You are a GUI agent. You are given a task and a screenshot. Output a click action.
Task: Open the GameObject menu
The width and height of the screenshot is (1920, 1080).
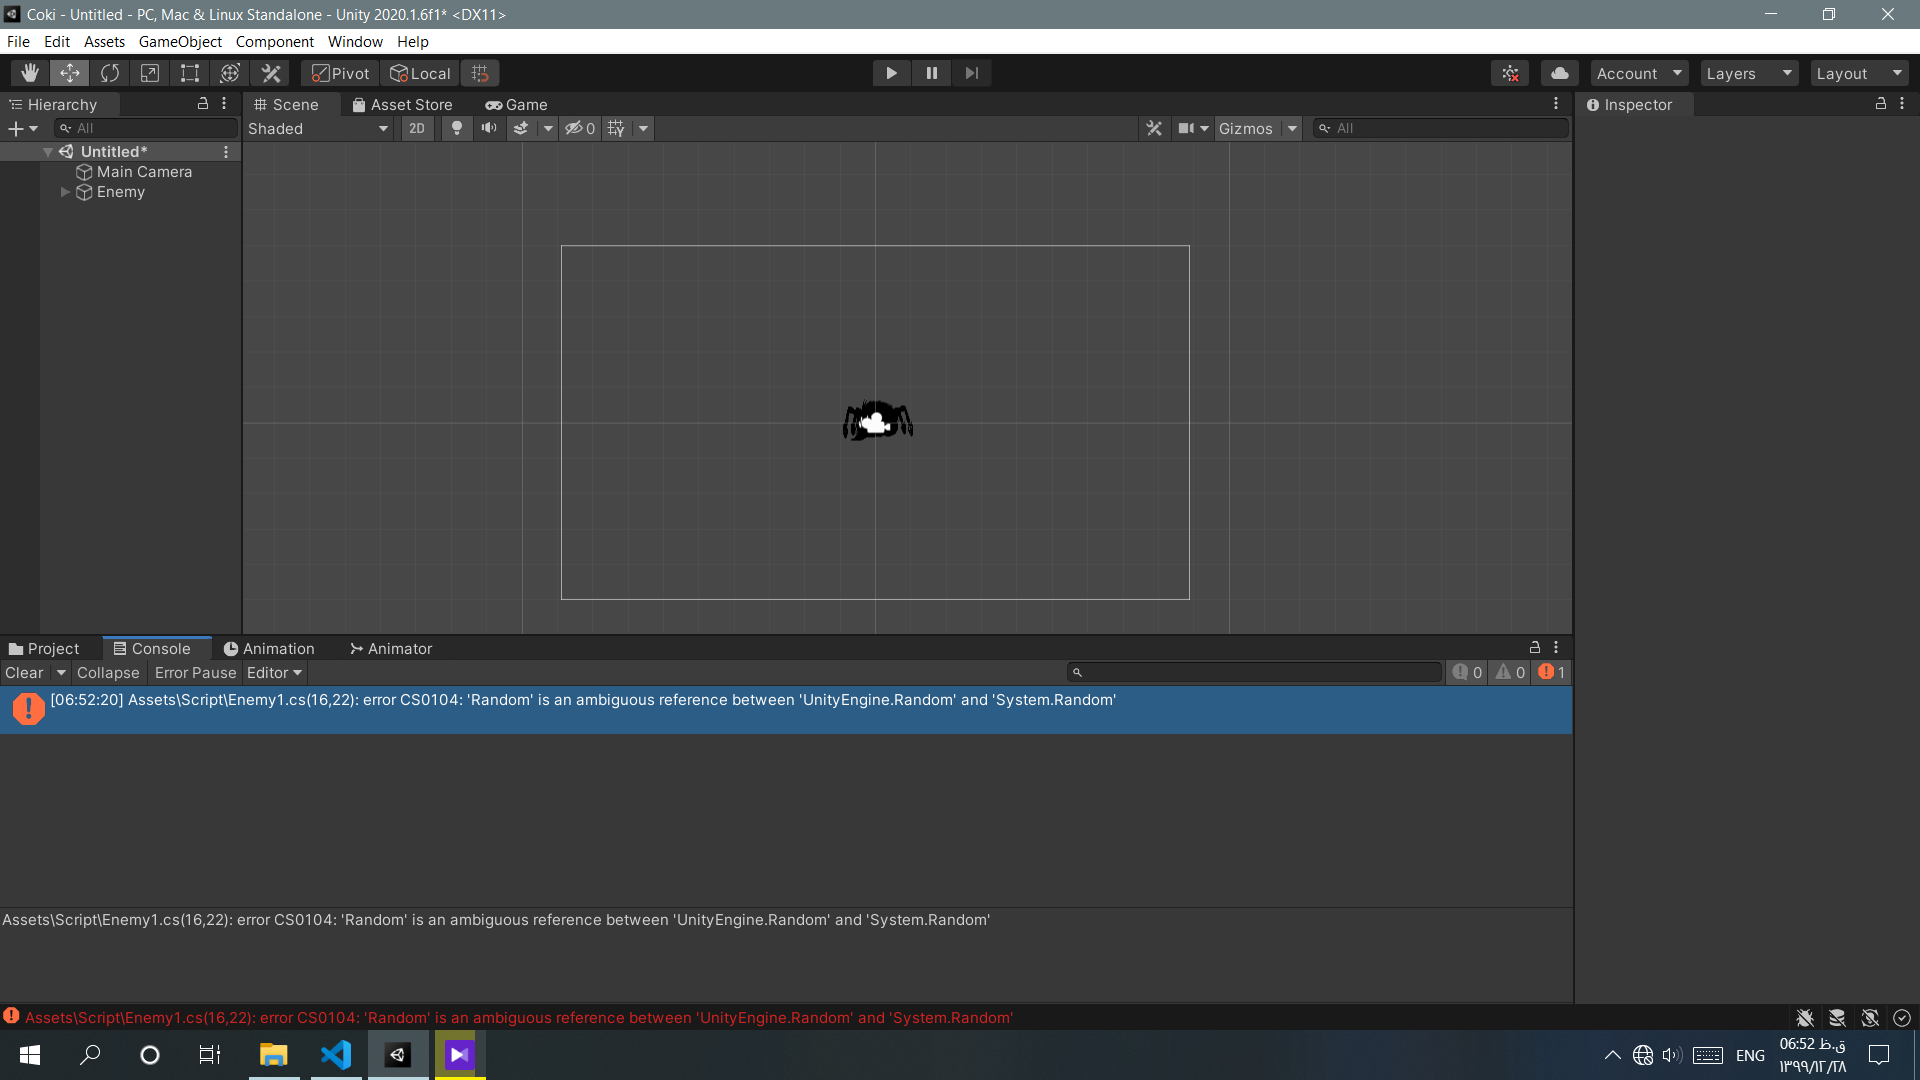coord(180,42)
